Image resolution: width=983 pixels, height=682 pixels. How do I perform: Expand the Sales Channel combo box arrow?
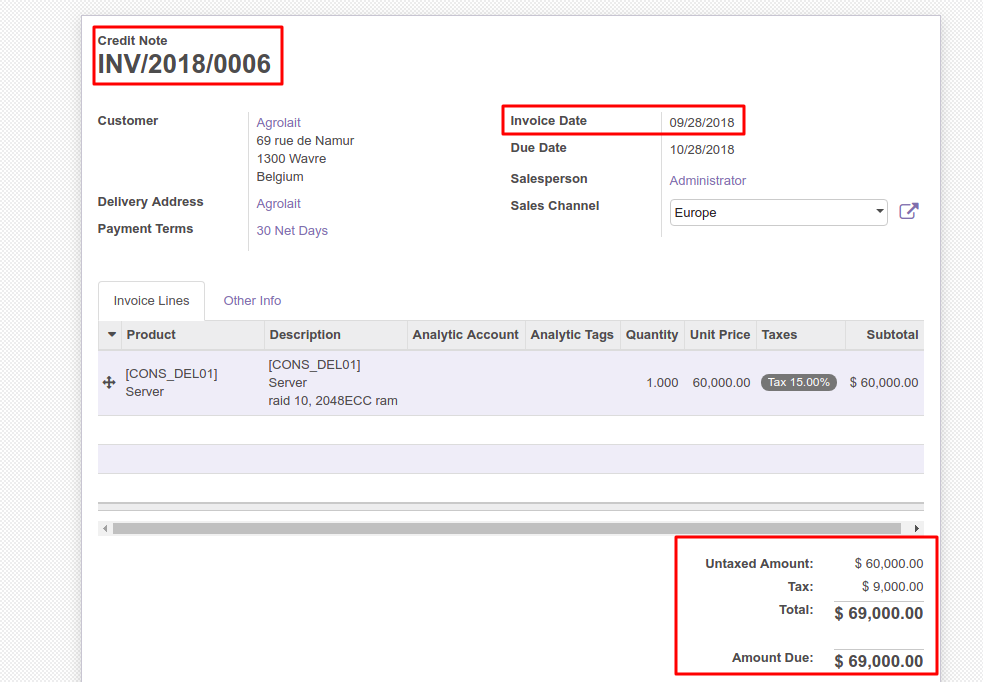tap(879, 212)
